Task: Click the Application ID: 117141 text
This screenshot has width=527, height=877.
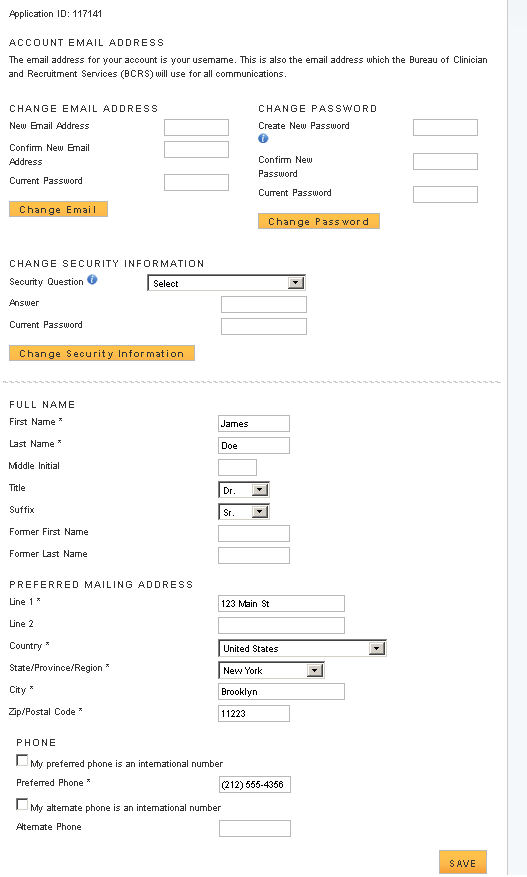Action: [x=55, y=13]
